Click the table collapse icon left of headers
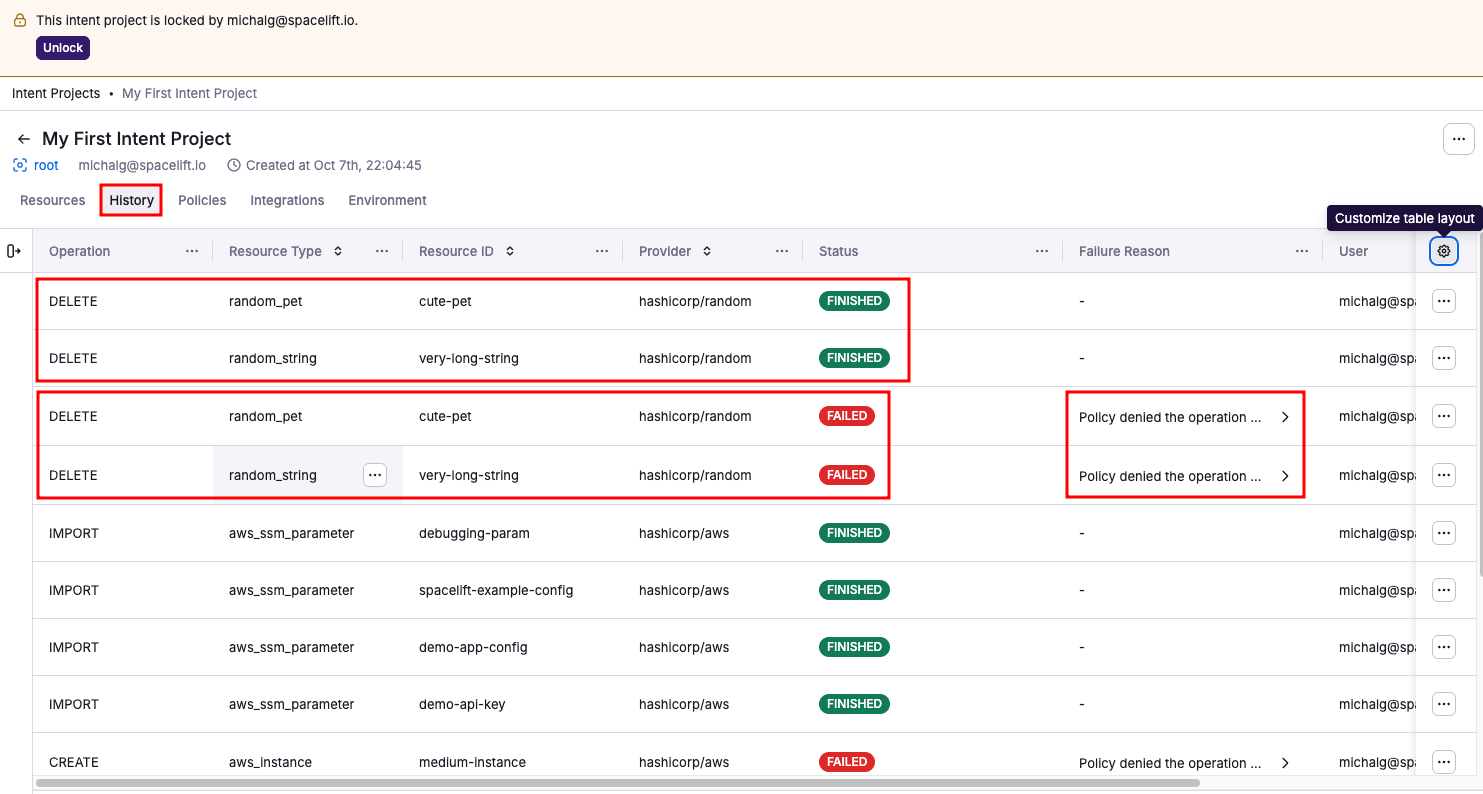The width and height of the screenshot is (1483, 794). [15, 251]
